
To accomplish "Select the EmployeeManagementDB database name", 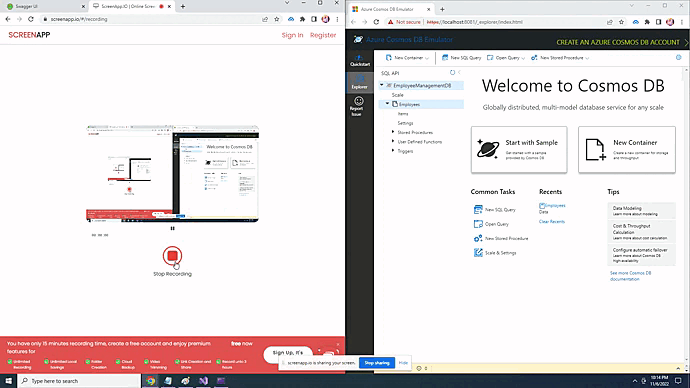I will point(422,85).
